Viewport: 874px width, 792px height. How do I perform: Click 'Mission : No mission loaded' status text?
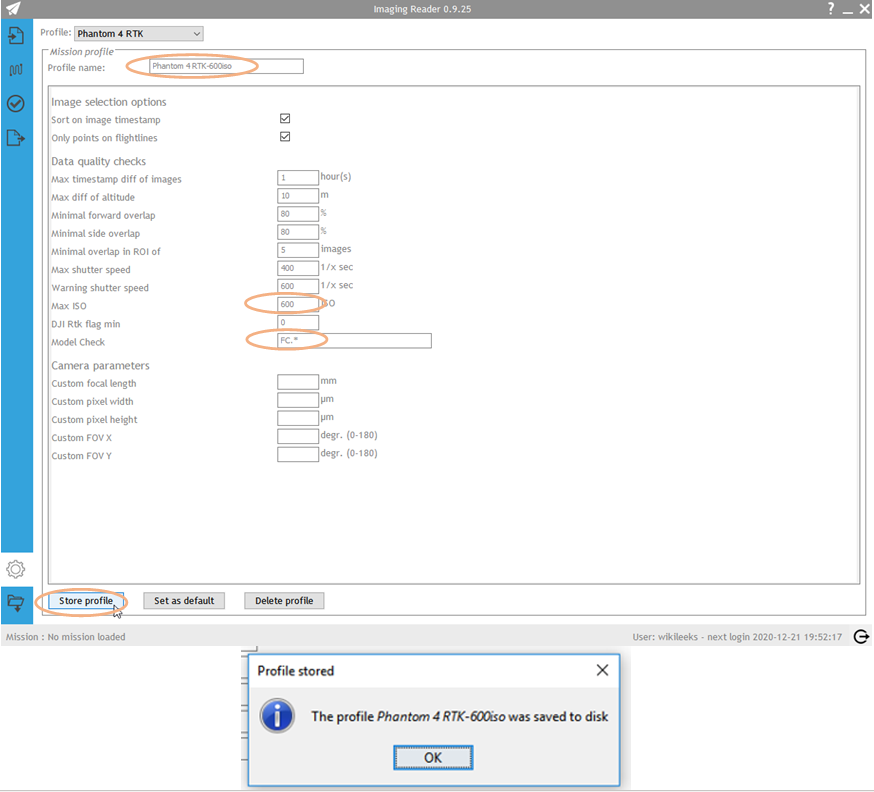[66, 636]
